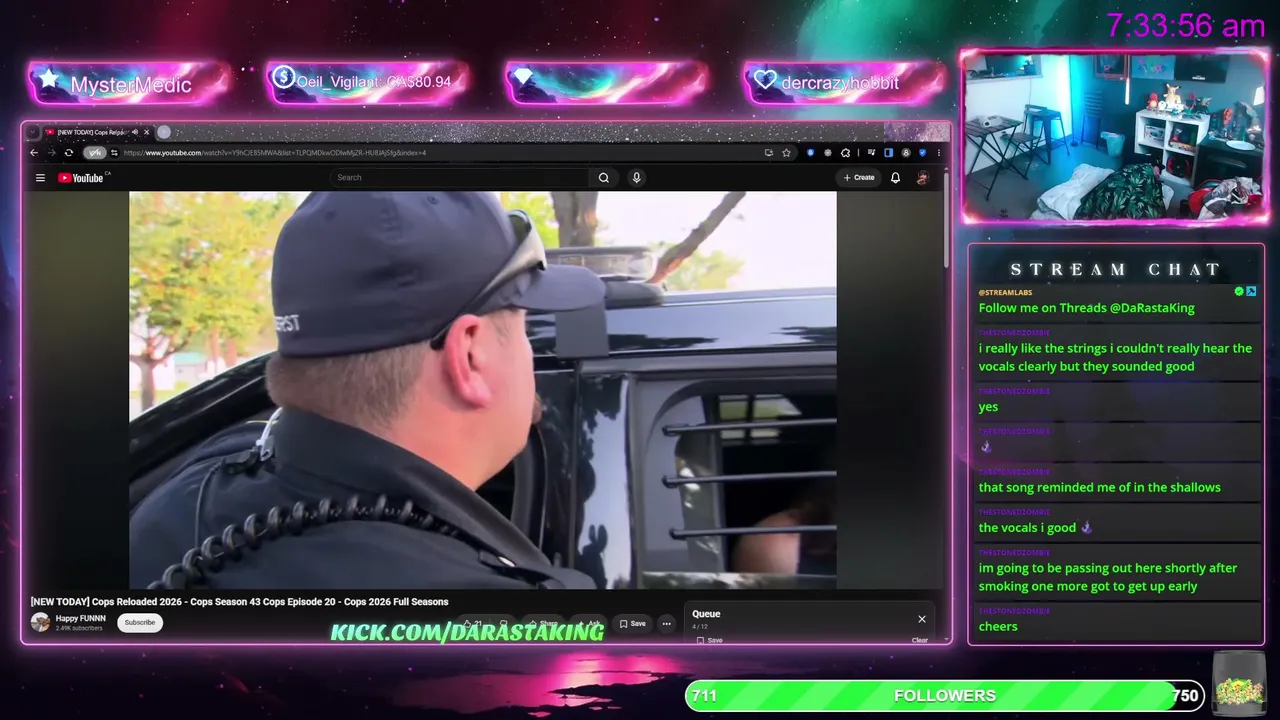The height and width of the screenshot is (720, 1280).
Task: Open the YouTube account avatar menu
Action: [x=922, y=178]
